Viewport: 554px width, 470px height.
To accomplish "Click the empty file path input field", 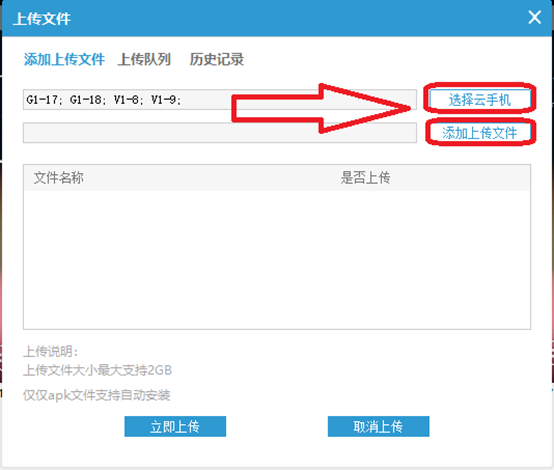I will pos(220,133).
